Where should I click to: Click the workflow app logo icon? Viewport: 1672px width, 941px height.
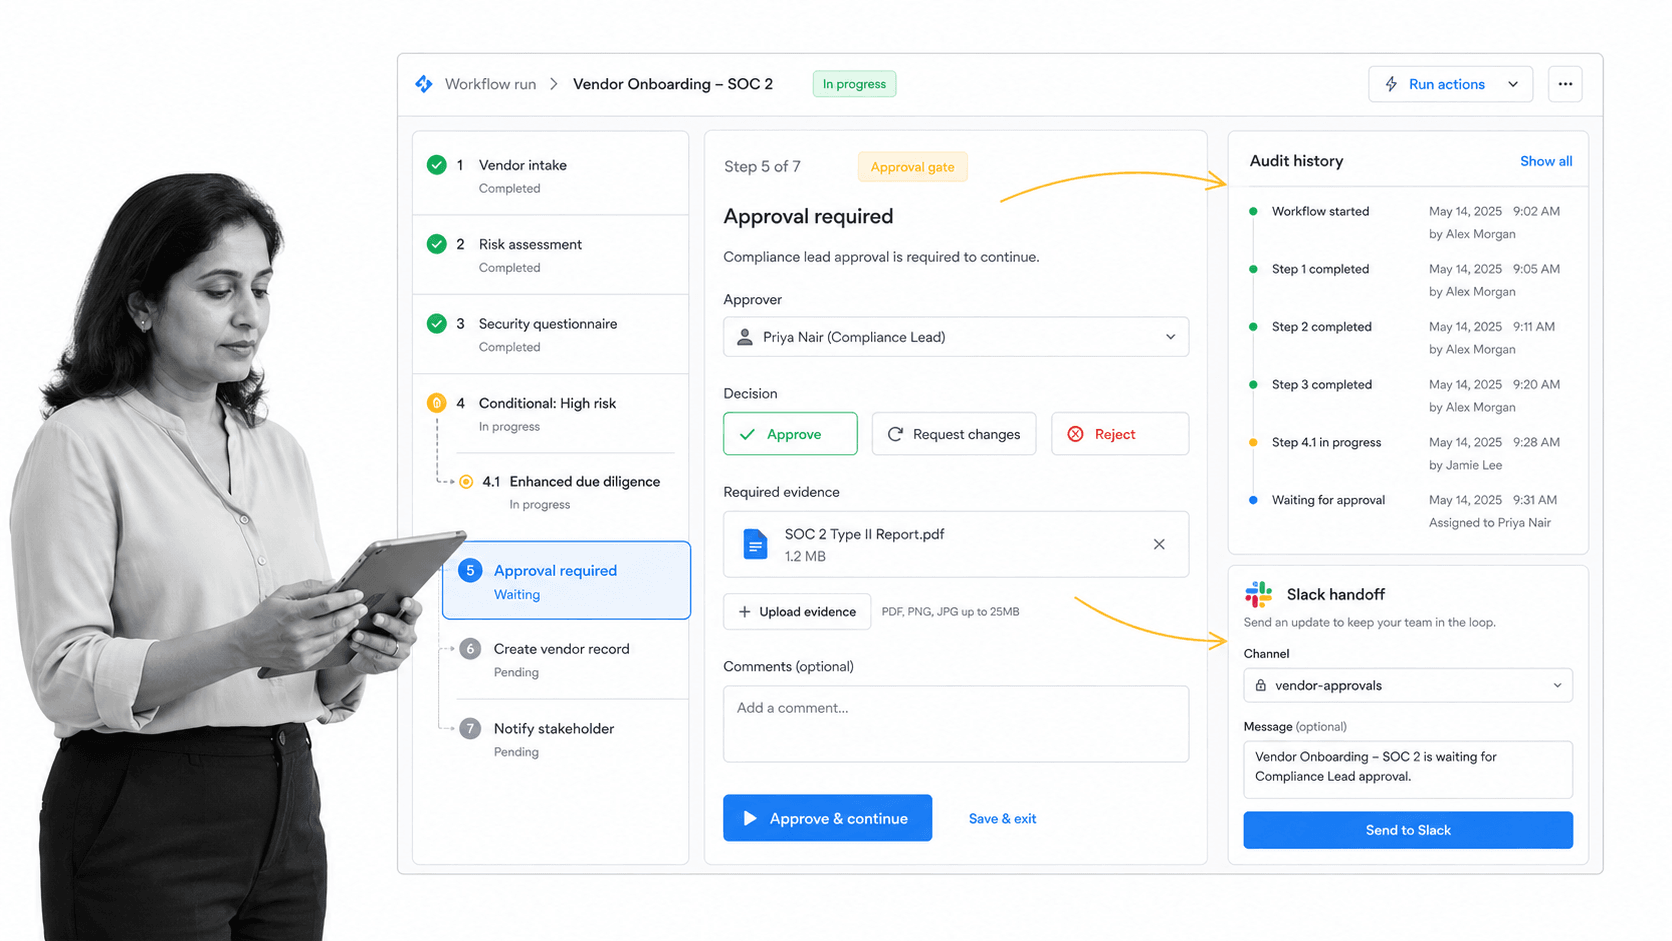coord(424,84)
